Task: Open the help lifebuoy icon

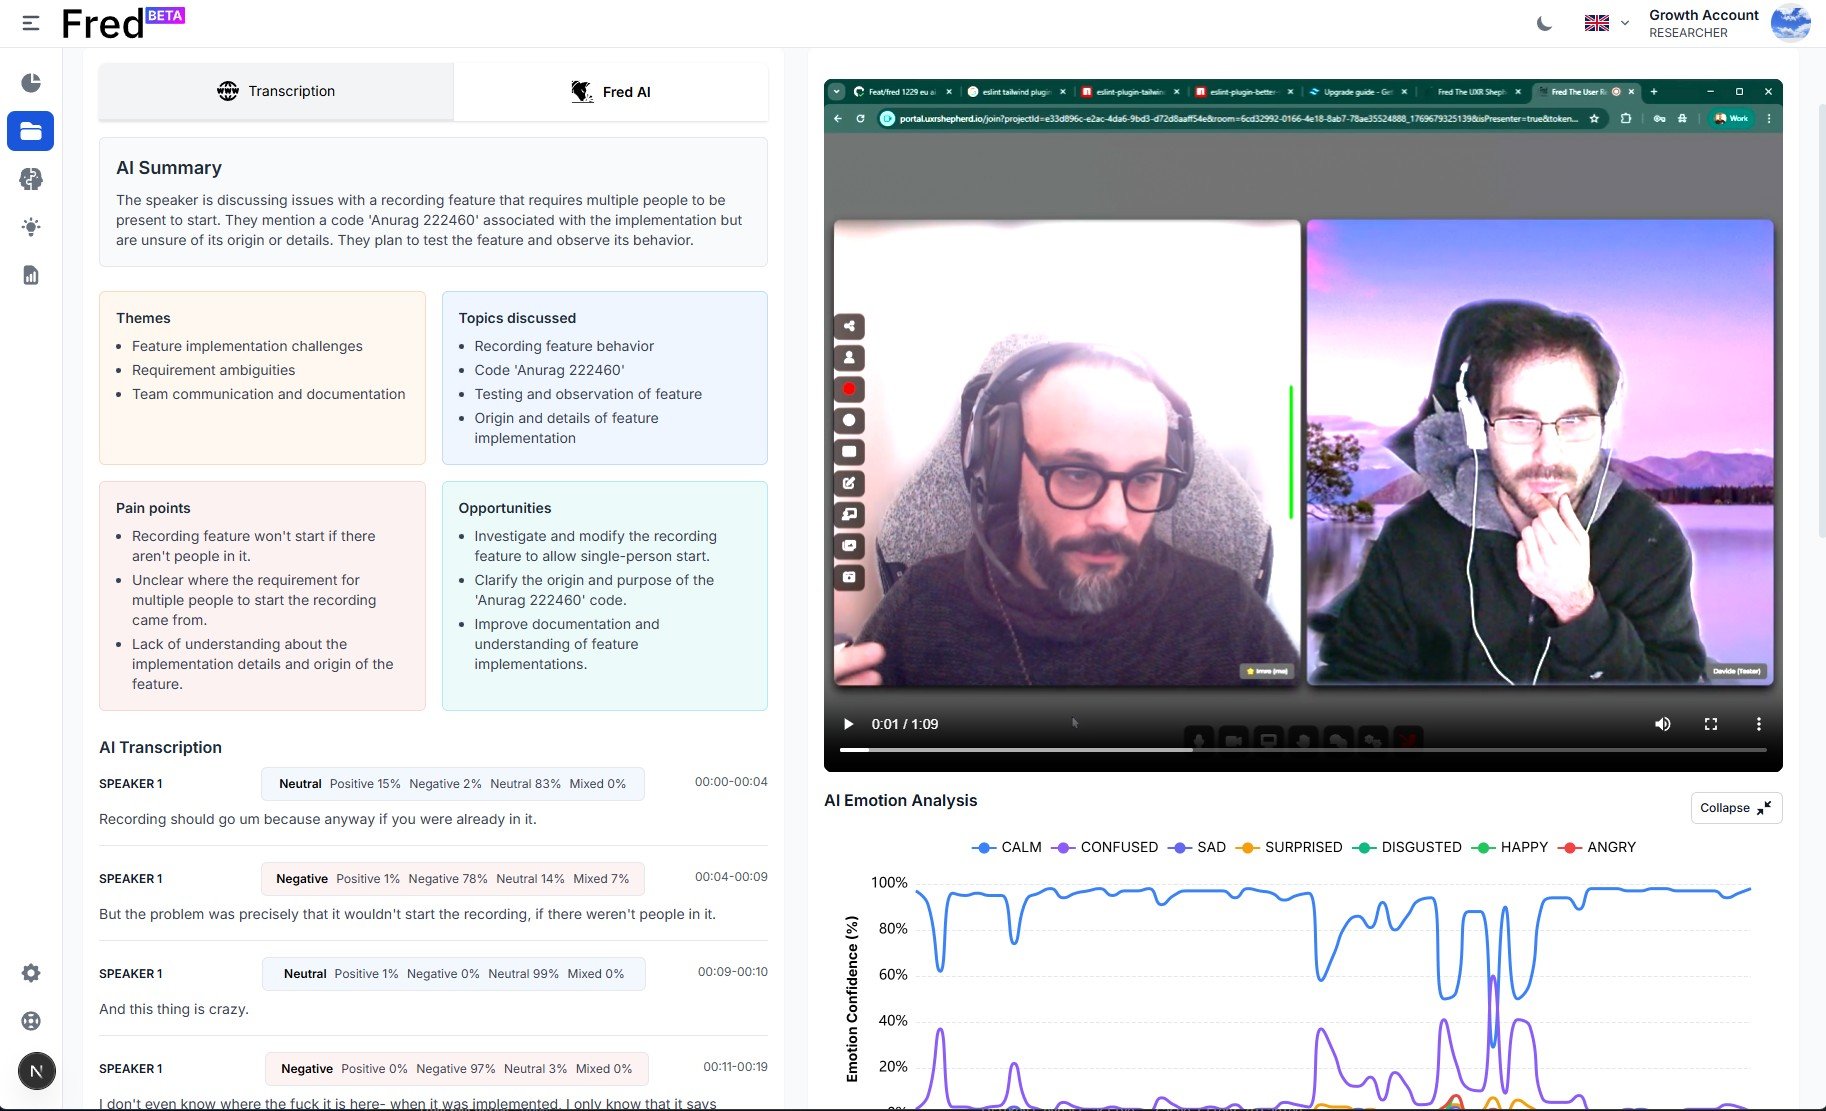Action: point(31,1021)
